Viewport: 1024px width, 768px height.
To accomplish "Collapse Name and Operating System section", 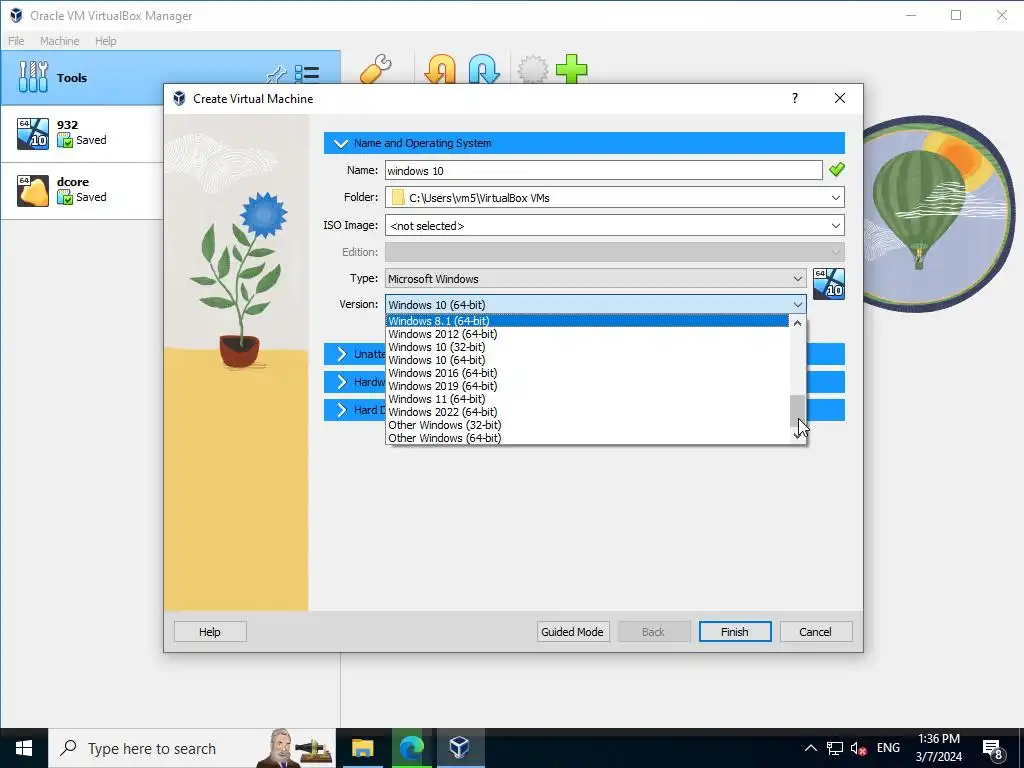I will click(340, 143).
